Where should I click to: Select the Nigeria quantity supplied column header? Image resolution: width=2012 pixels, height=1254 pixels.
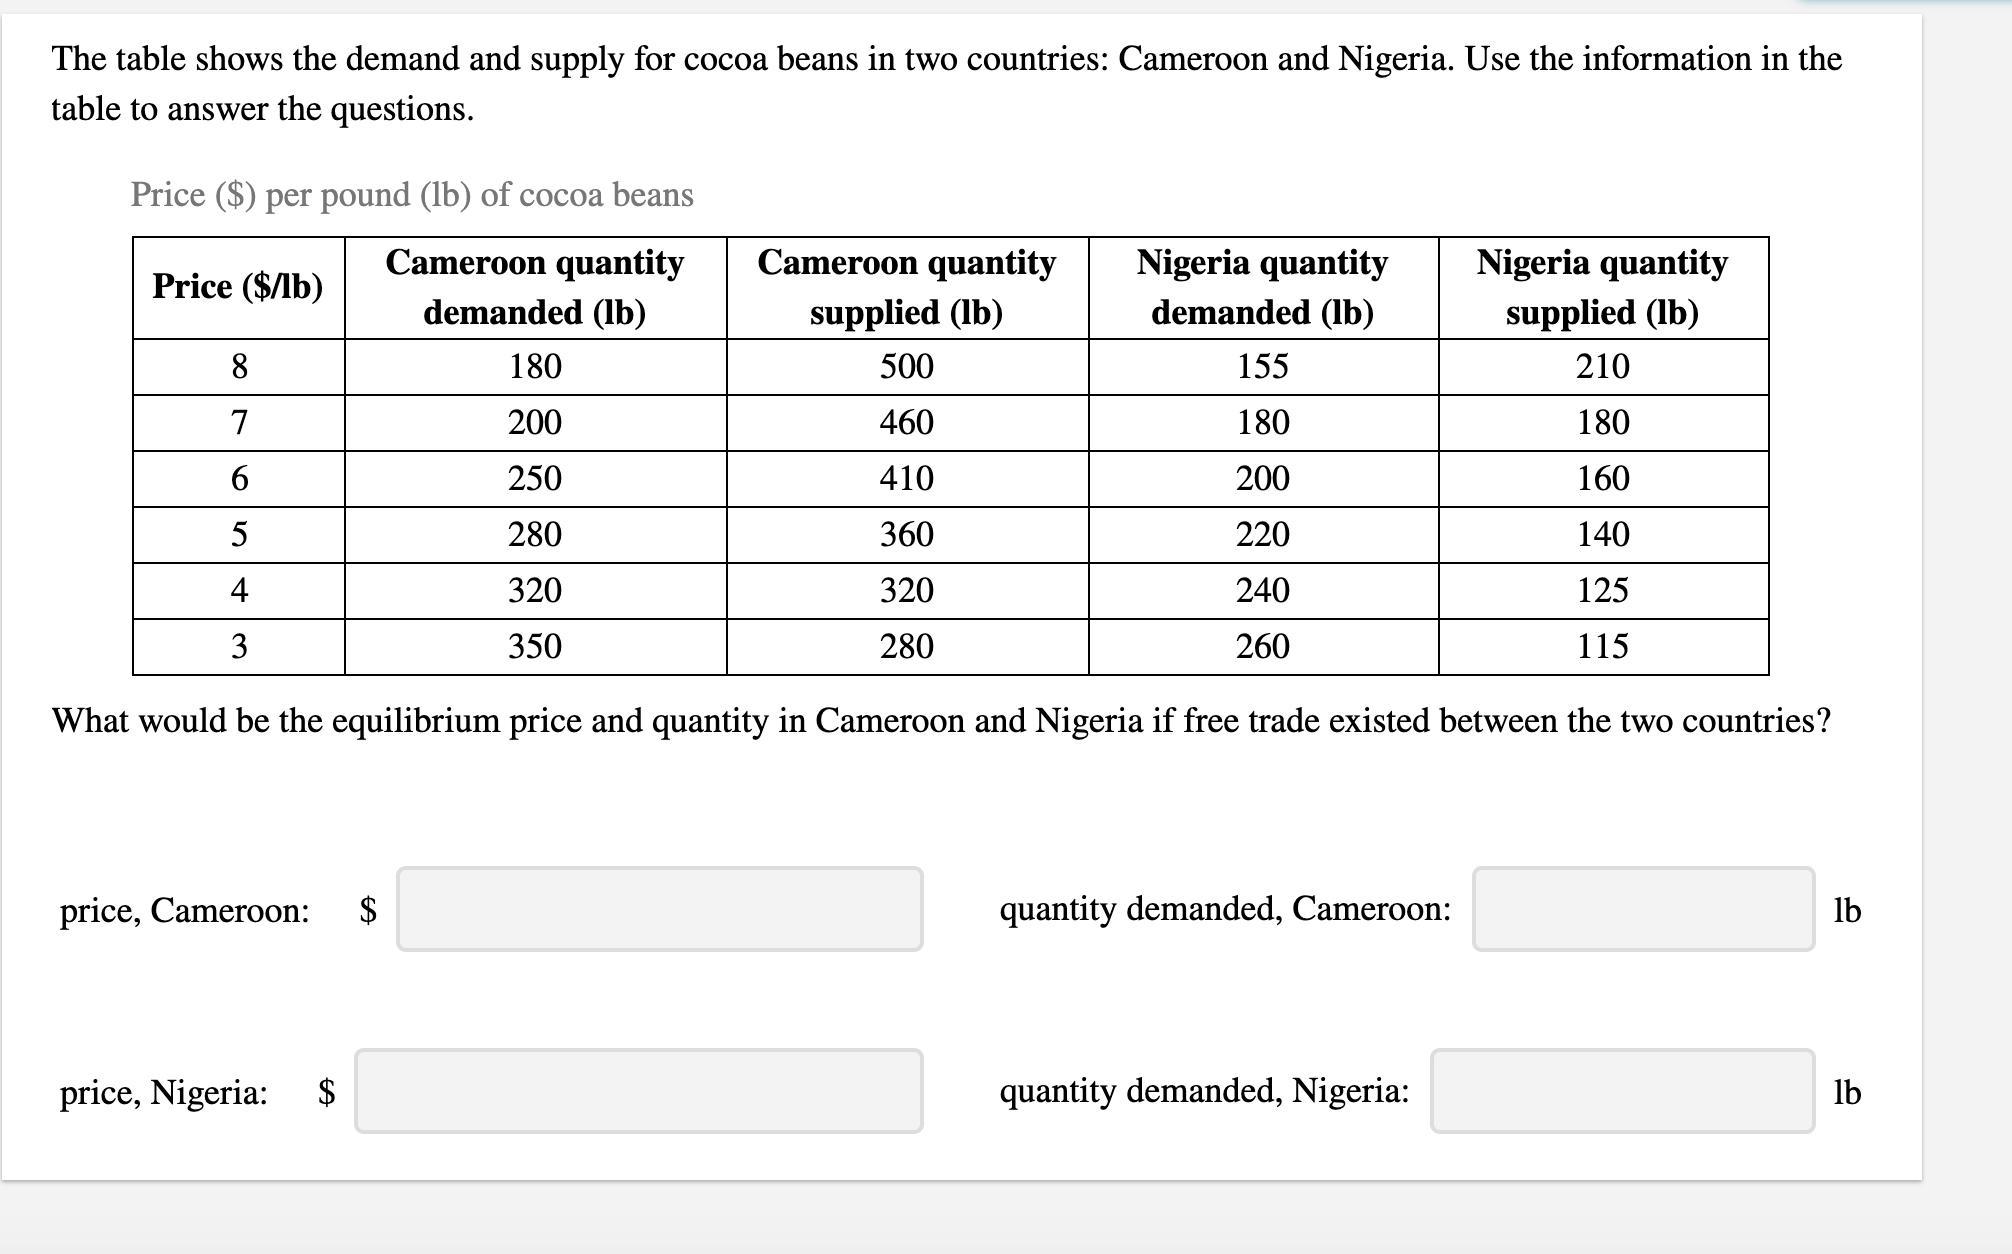point(1603,287)
